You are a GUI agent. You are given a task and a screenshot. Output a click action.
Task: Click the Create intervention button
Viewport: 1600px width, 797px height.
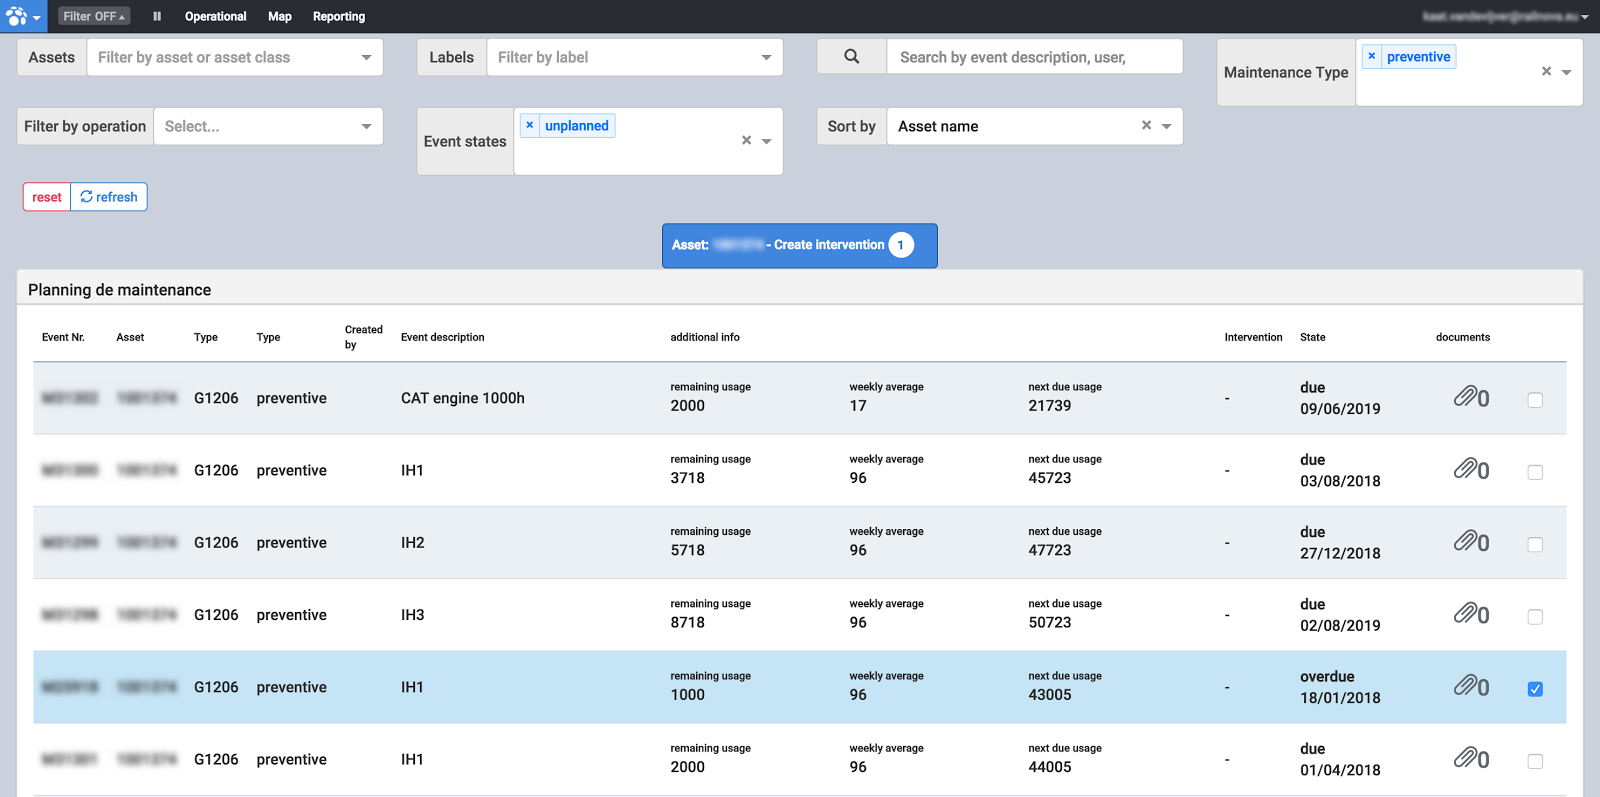(799, 245)
